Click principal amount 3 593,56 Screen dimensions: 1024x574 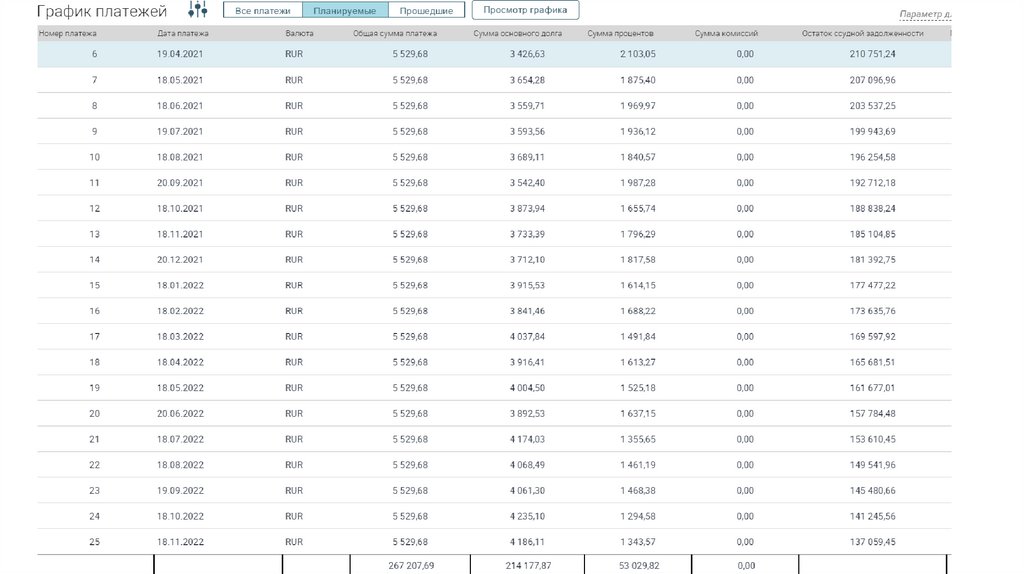point(527,131)
